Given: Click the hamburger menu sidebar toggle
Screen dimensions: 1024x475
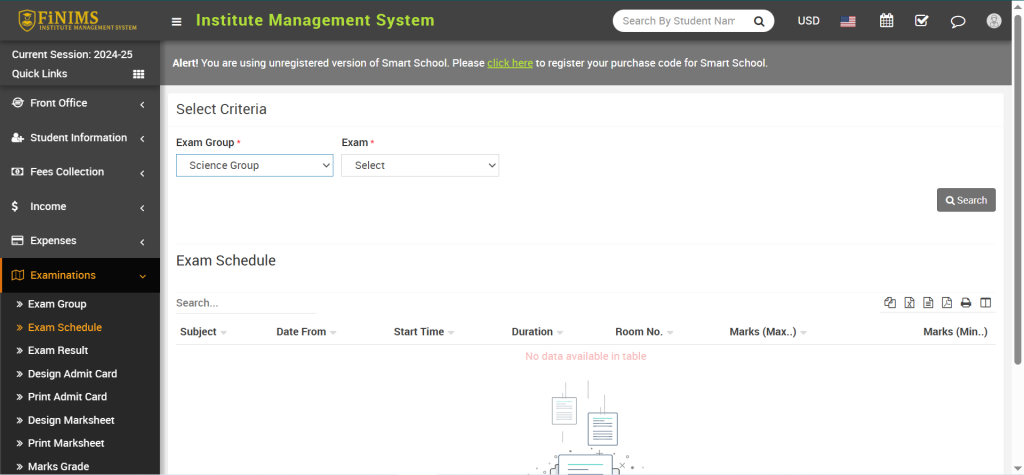Looking at the screenshot, I should 177,21.
